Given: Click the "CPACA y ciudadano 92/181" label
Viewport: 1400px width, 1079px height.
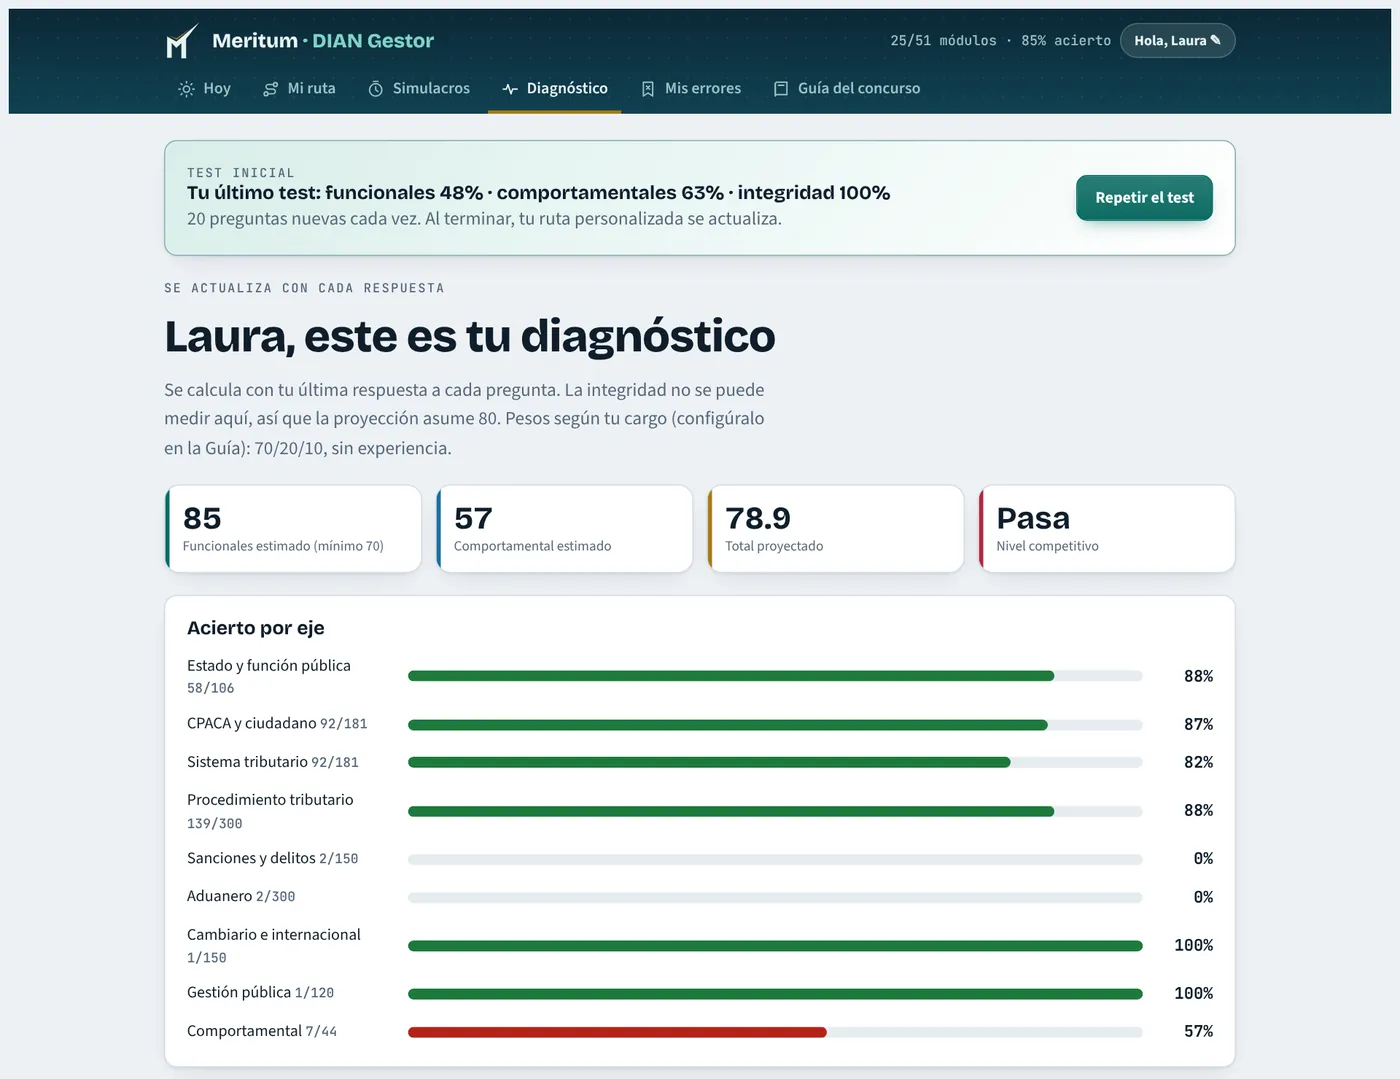Looking at the screenshot, I should [277, 724].
